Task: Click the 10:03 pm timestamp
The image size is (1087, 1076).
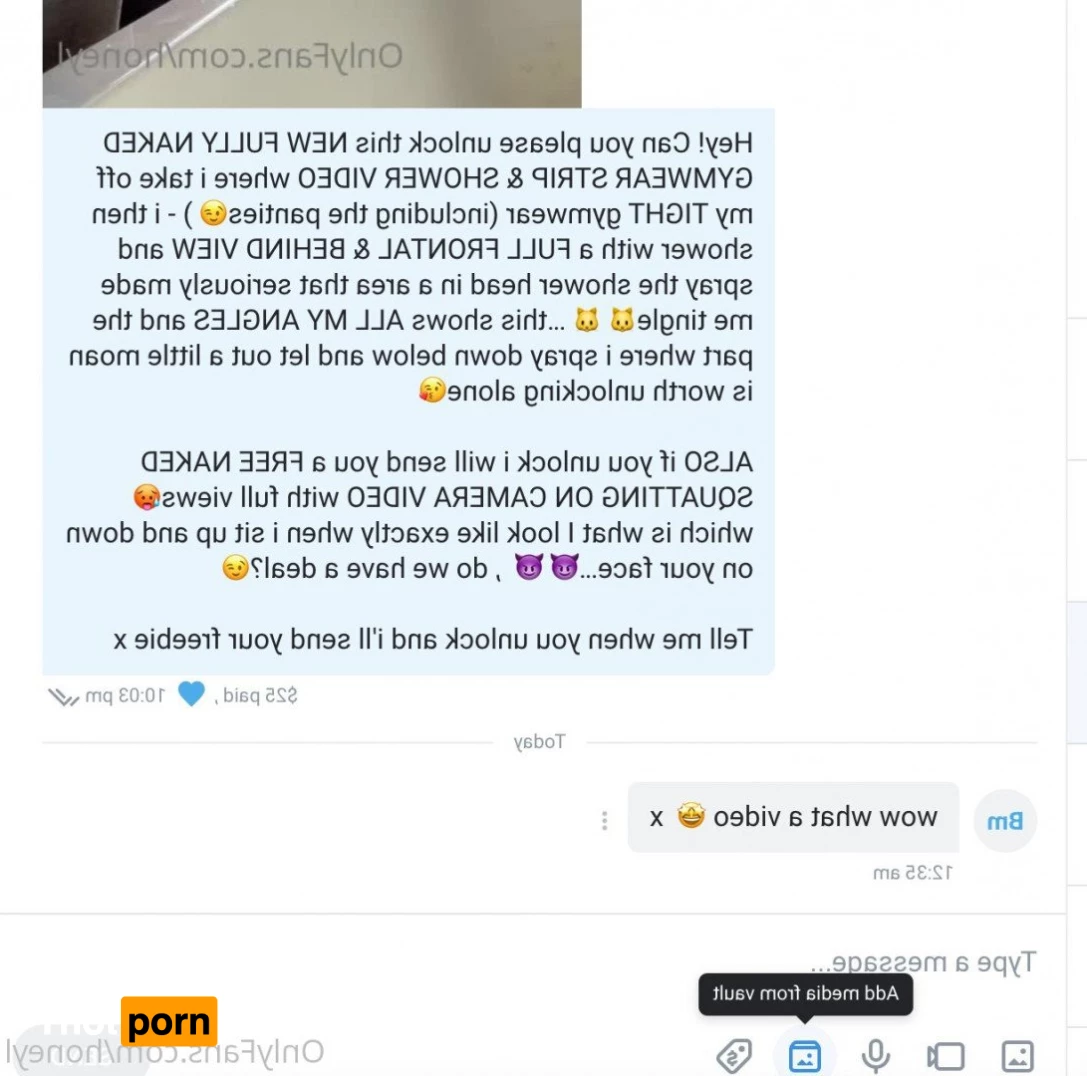Action: tap(125, 695)
